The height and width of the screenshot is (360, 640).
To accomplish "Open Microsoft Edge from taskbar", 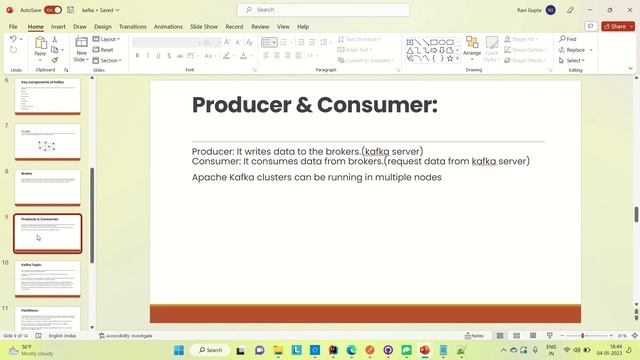I will (351, 350).
